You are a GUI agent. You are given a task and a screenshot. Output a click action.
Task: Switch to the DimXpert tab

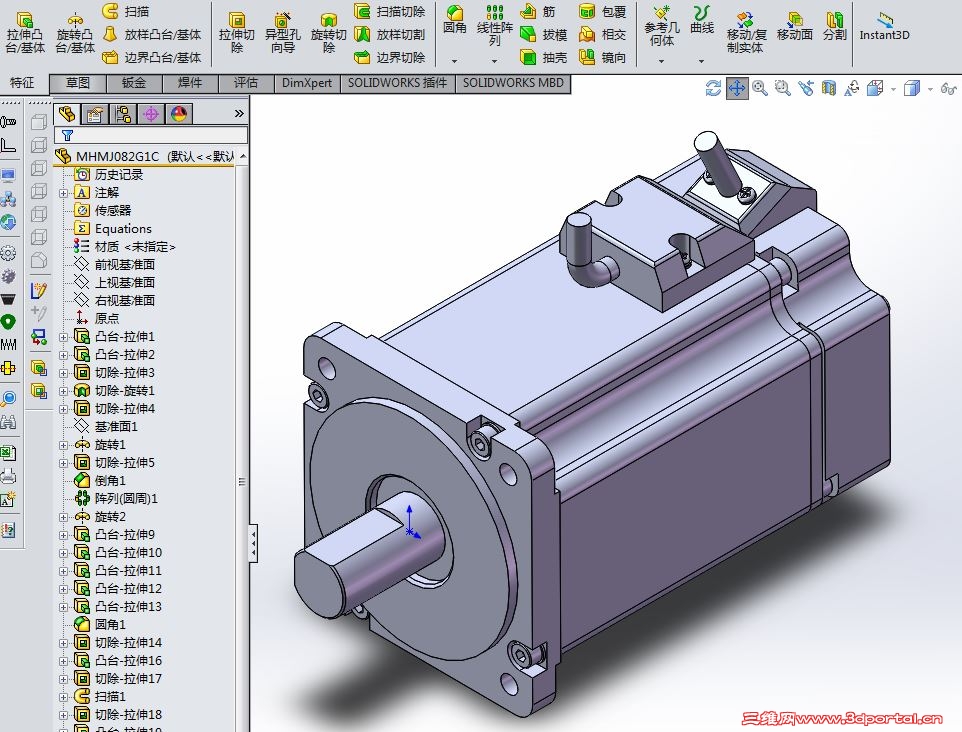[307, 83]
